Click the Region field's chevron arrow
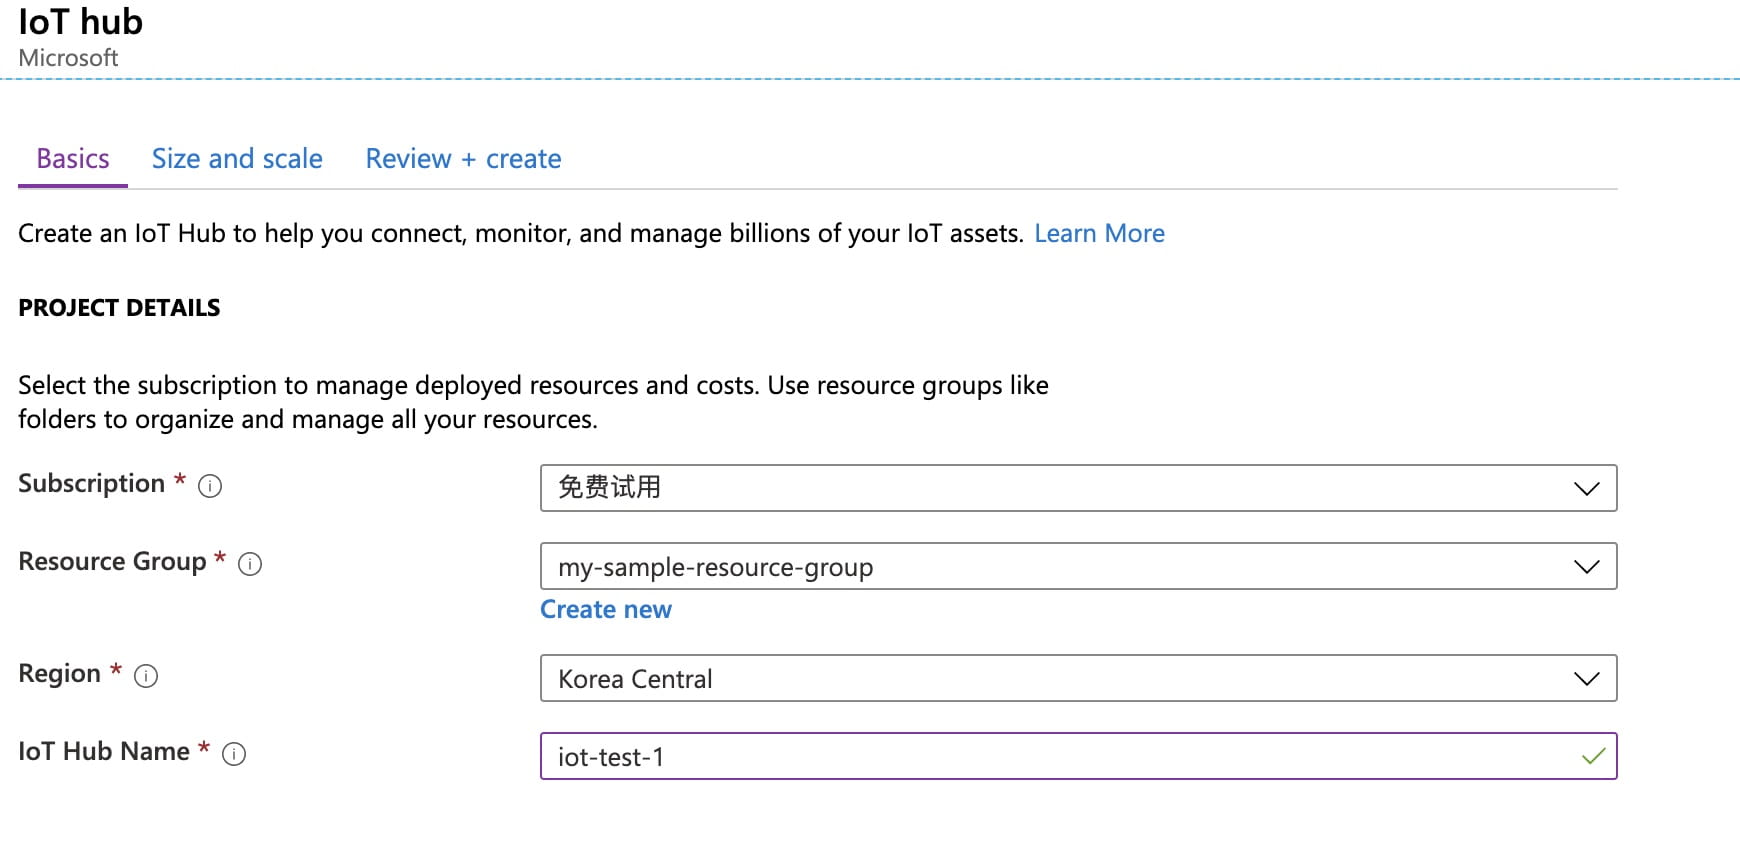Viewport: 1740px width, 858px height. [1586, 679]
